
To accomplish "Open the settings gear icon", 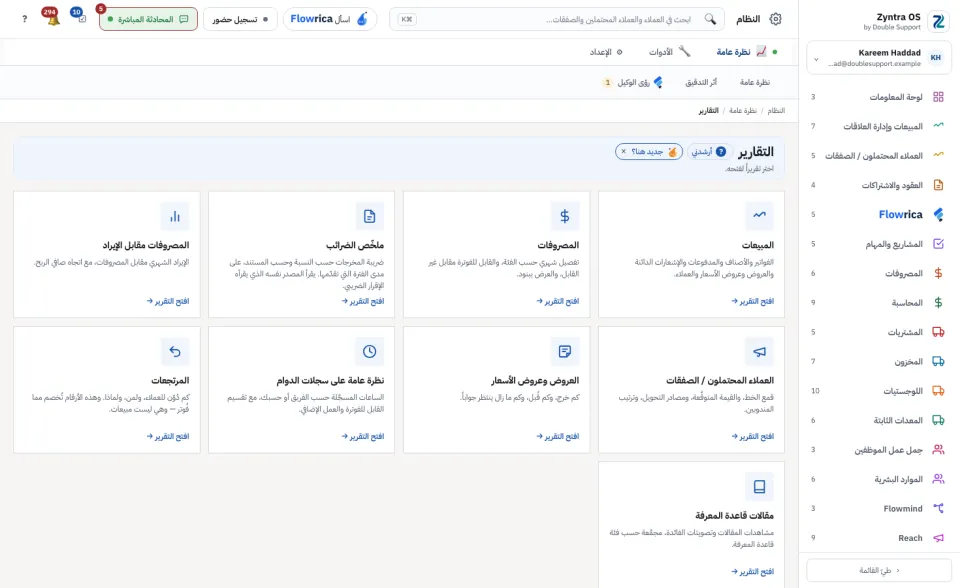I will point(775,19).
